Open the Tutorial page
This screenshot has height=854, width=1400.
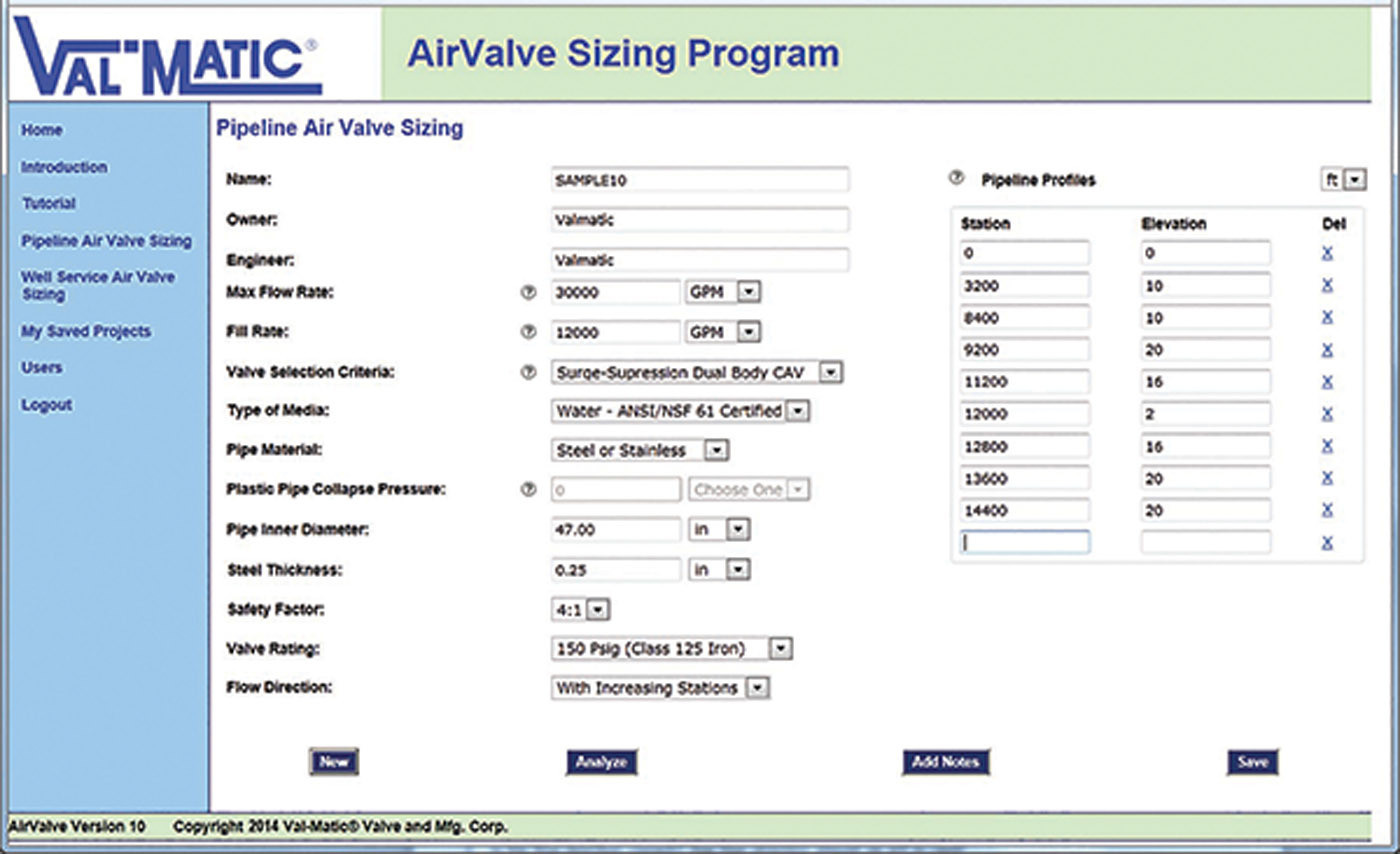coord(49,203)
